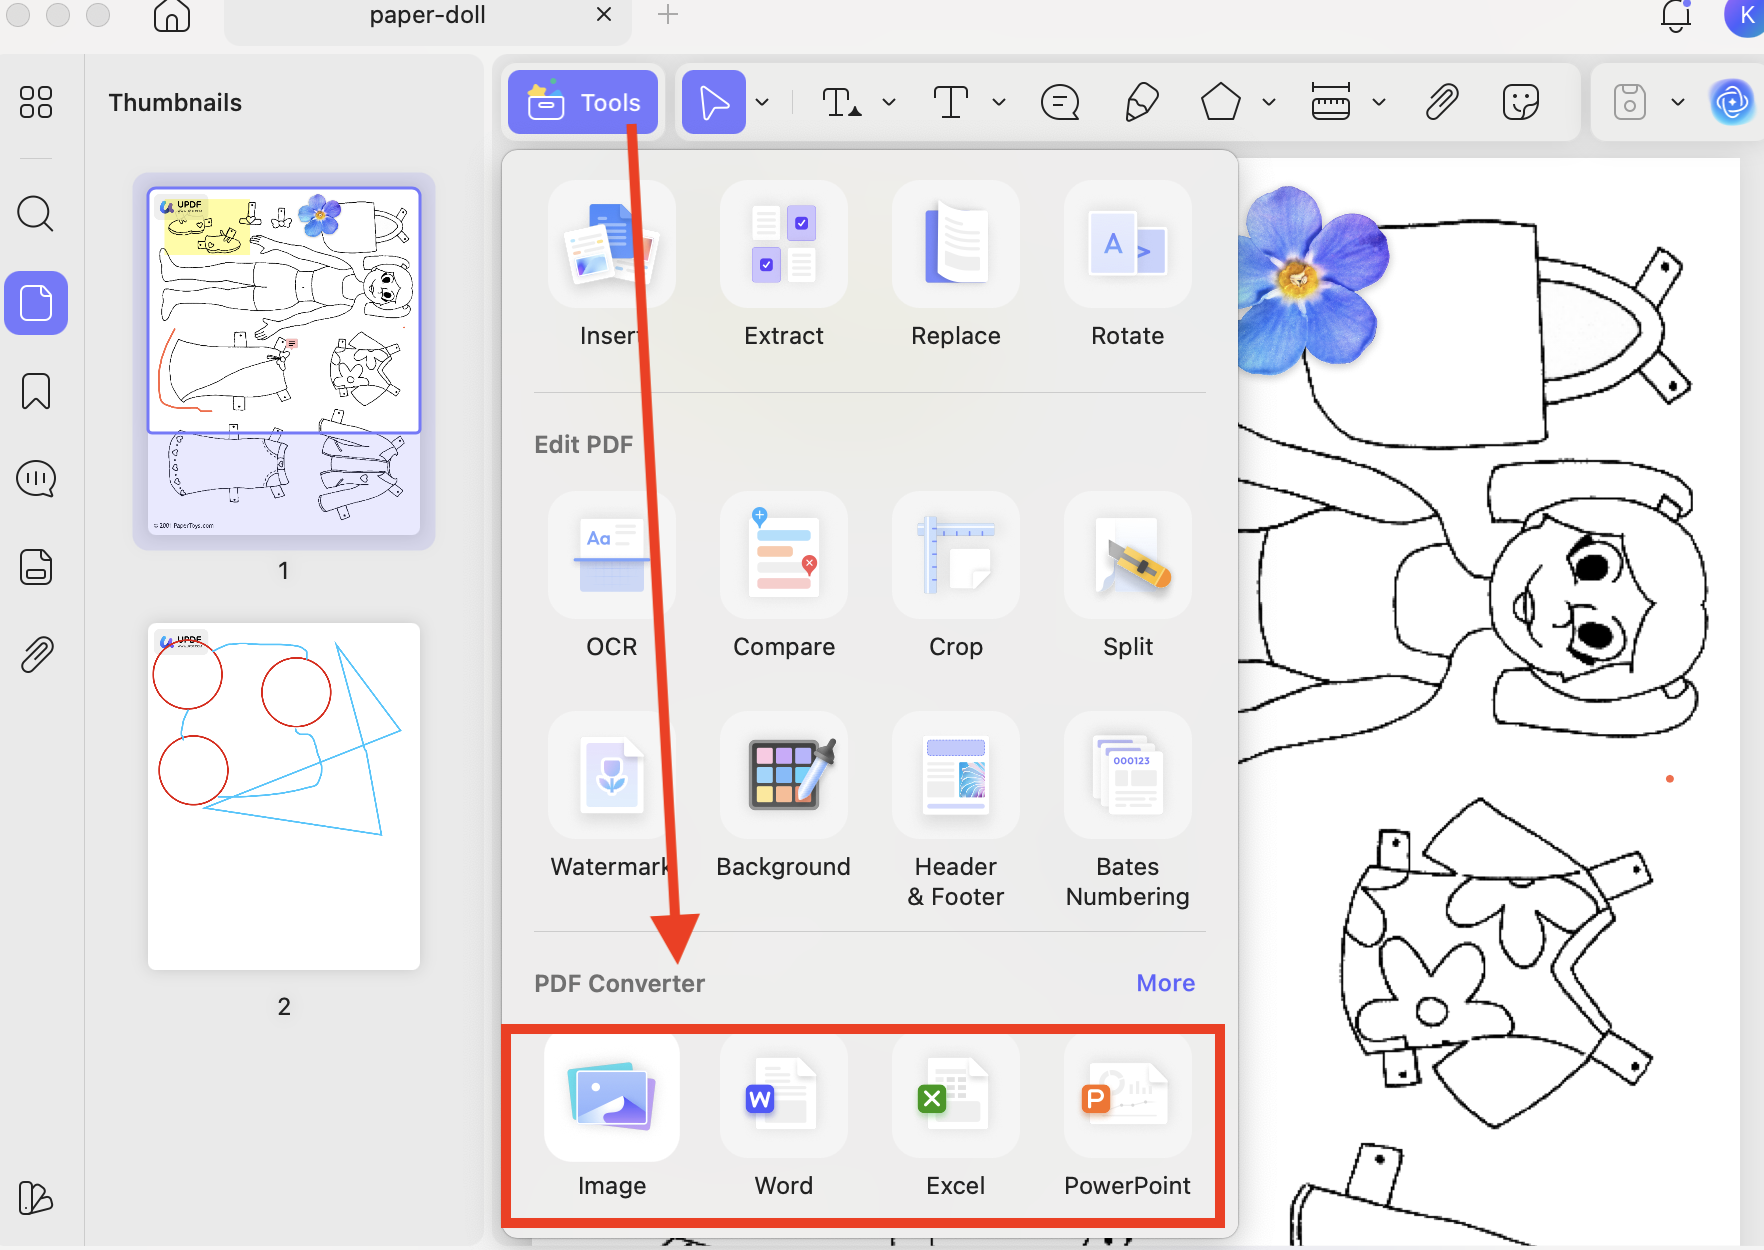Select page 1 thumbnail
The image size is (1764, 1250).
pos(284,360)
